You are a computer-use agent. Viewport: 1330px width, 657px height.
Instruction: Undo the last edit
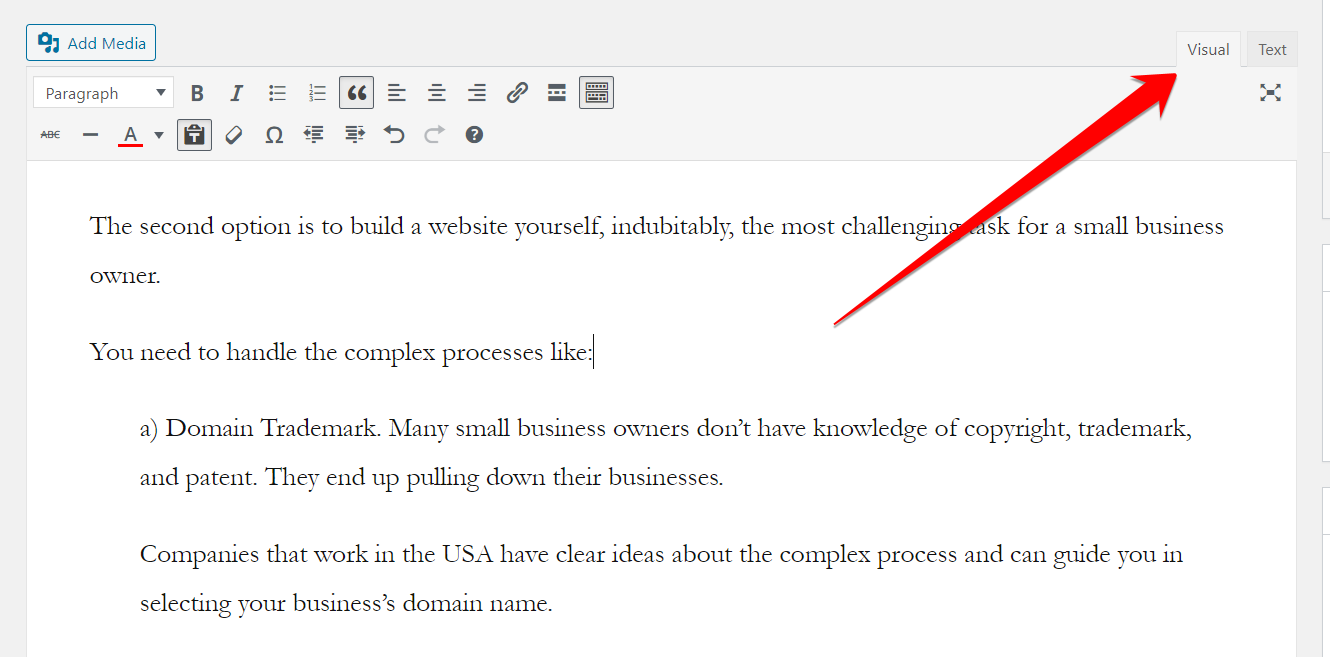point(394,134)
